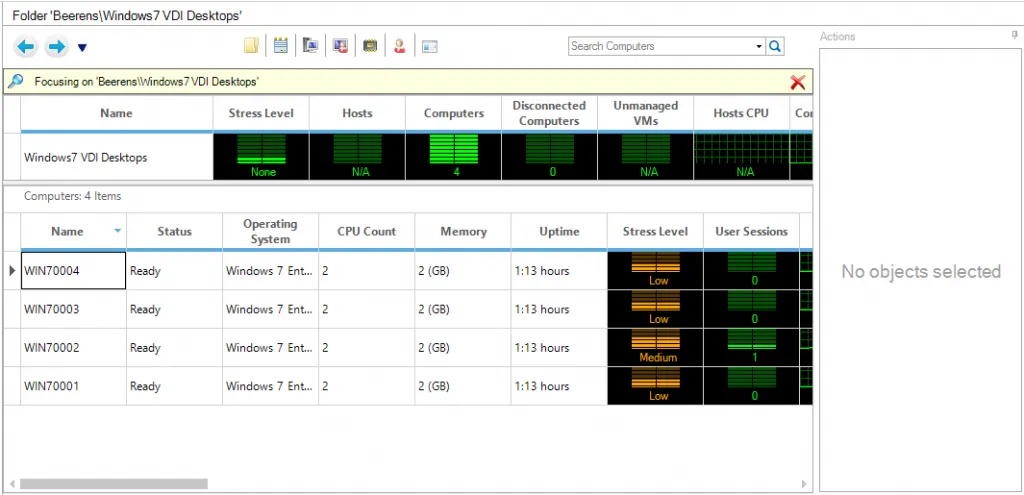
Task: Sort computers by Uptime column
Action: 559,232
